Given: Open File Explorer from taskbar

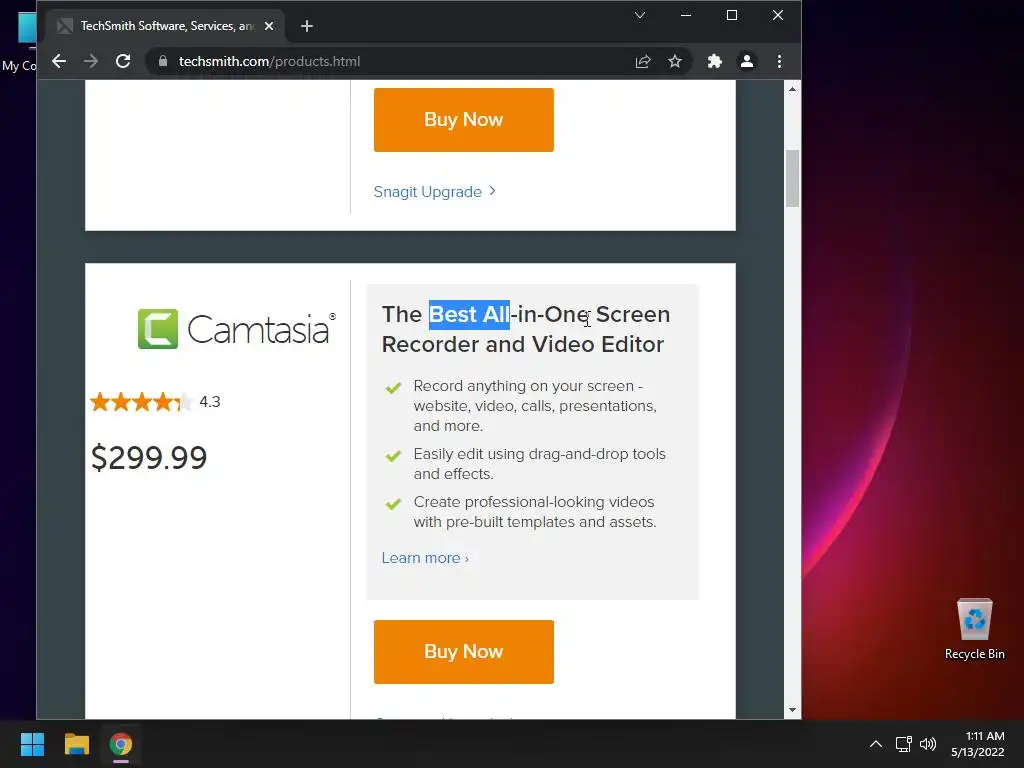Looking at the screenshot, I should pyautogui.click(x=76, y=744).
